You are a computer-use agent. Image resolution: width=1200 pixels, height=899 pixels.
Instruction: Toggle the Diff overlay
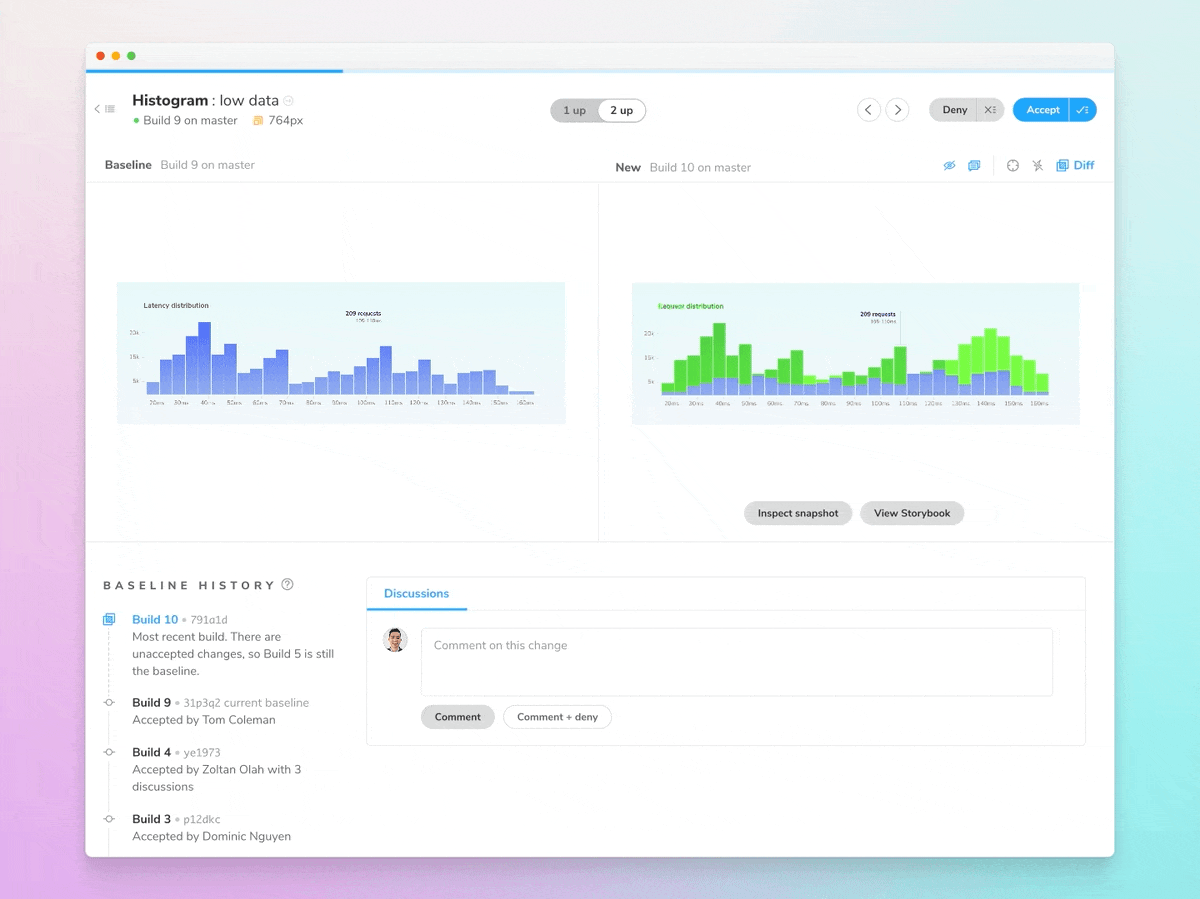point(1076,166)
